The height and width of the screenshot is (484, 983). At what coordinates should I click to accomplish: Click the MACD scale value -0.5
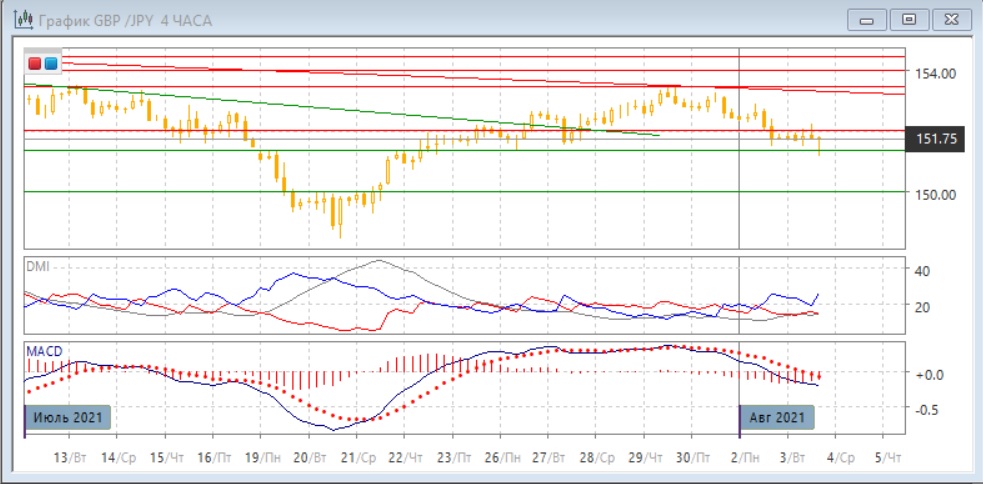[930, 408]
